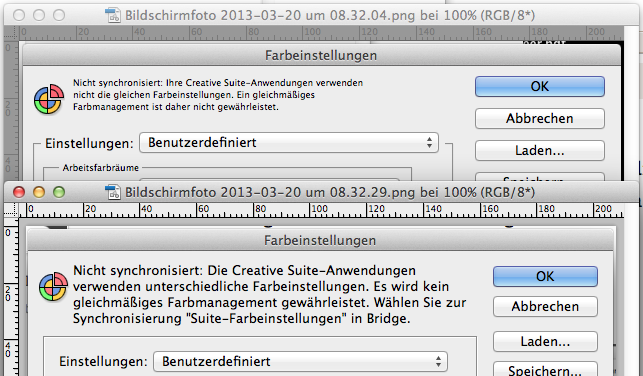Click the title text of the 08.32.29.png window
Image resolution: width=643 pixels, height=376 pixels.
tap(330, 192)
